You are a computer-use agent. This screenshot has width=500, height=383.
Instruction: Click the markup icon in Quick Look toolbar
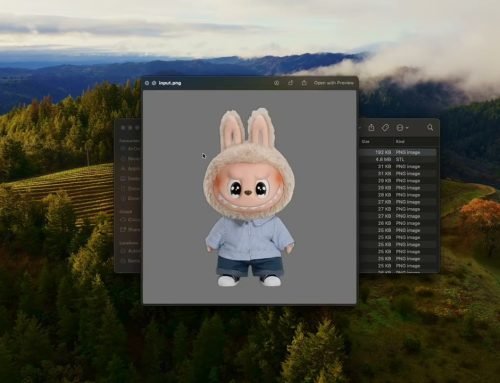coord(276,83)
